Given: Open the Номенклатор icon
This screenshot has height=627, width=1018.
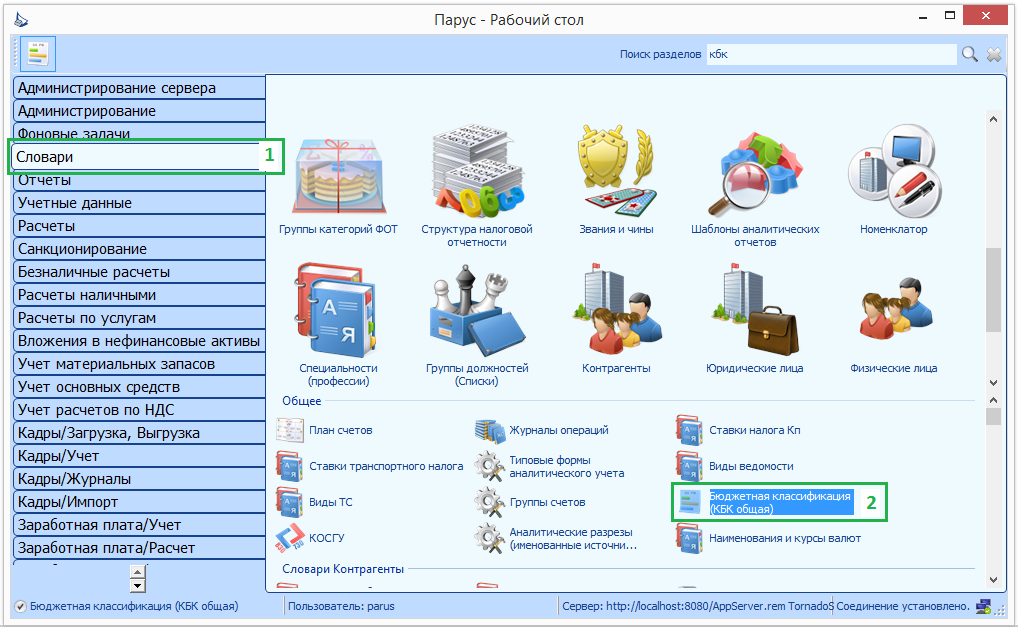Looking at the screenshot, I should [x=894, y=171].
